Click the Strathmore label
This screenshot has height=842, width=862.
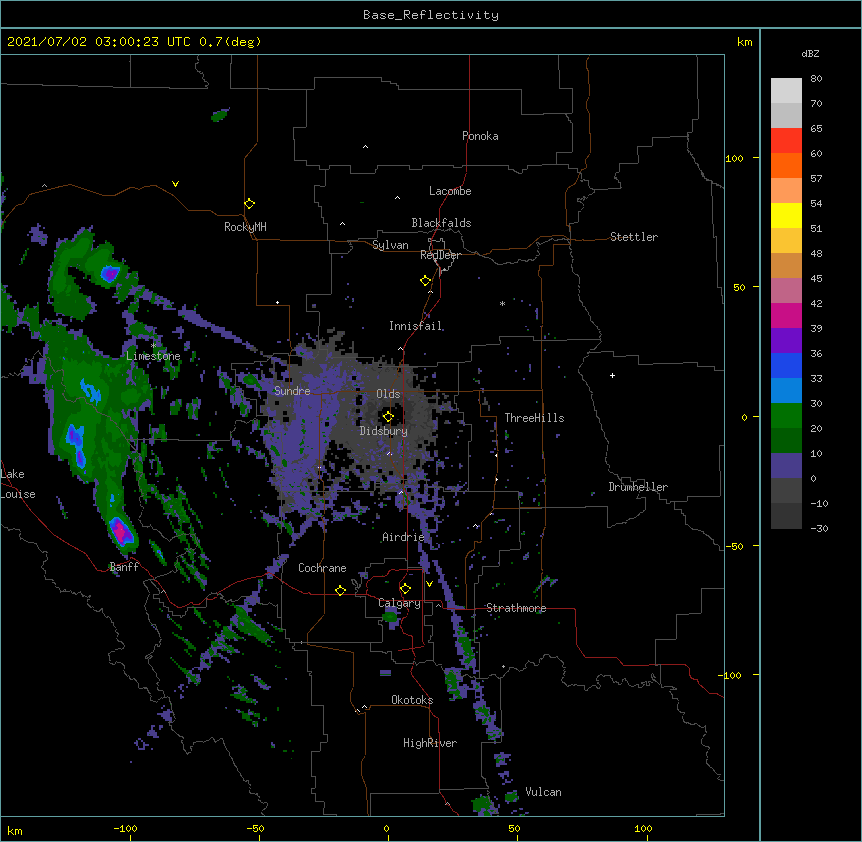pos(516,608)
